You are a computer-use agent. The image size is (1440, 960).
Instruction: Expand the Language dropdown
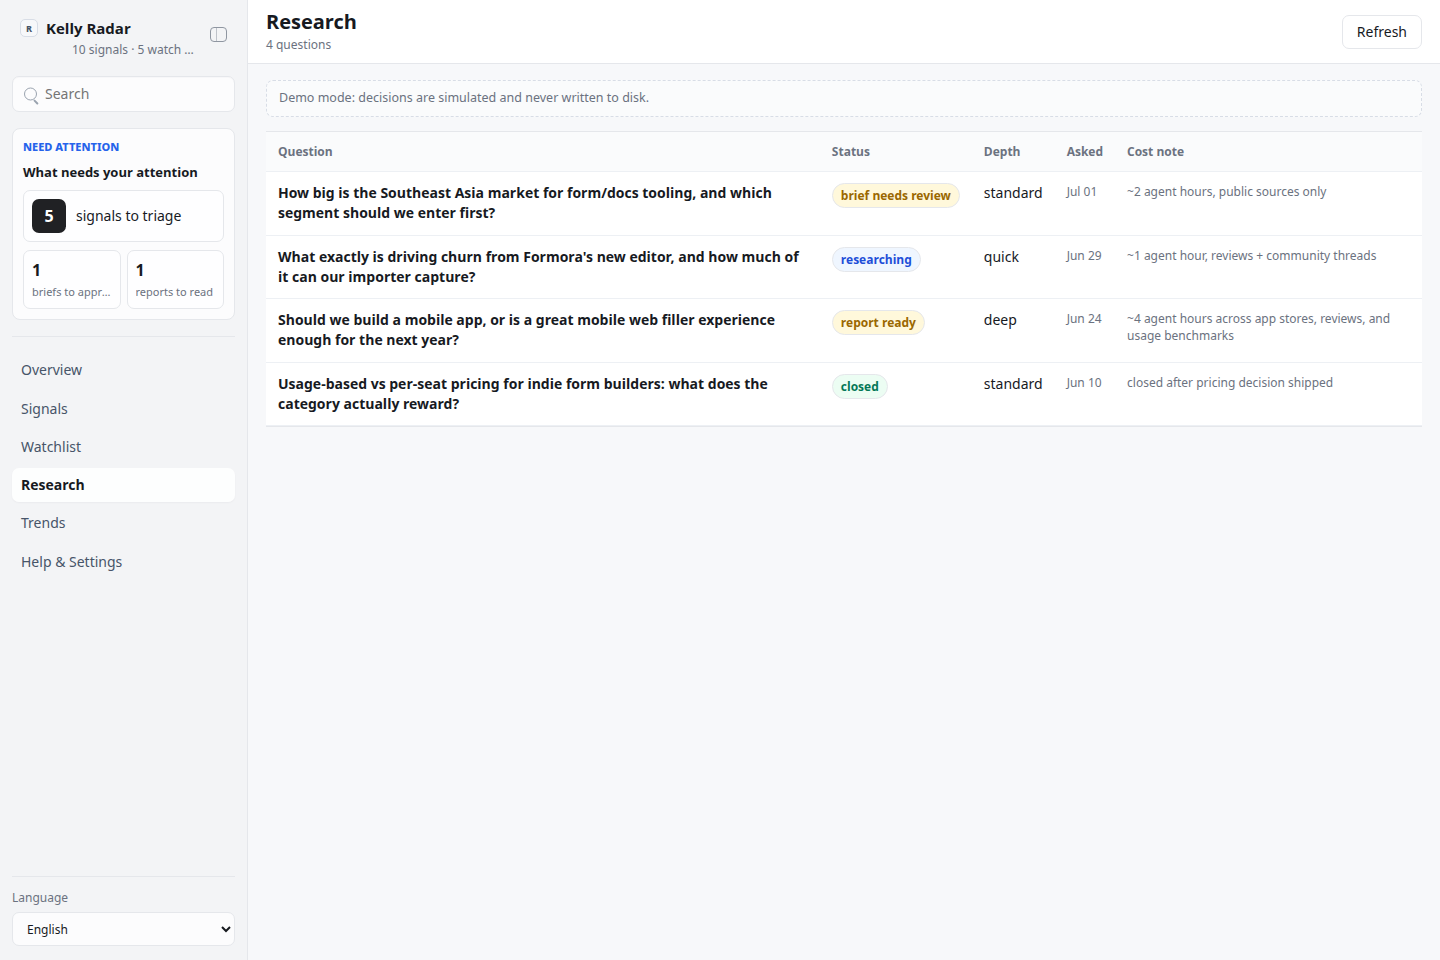click(123, 929)
